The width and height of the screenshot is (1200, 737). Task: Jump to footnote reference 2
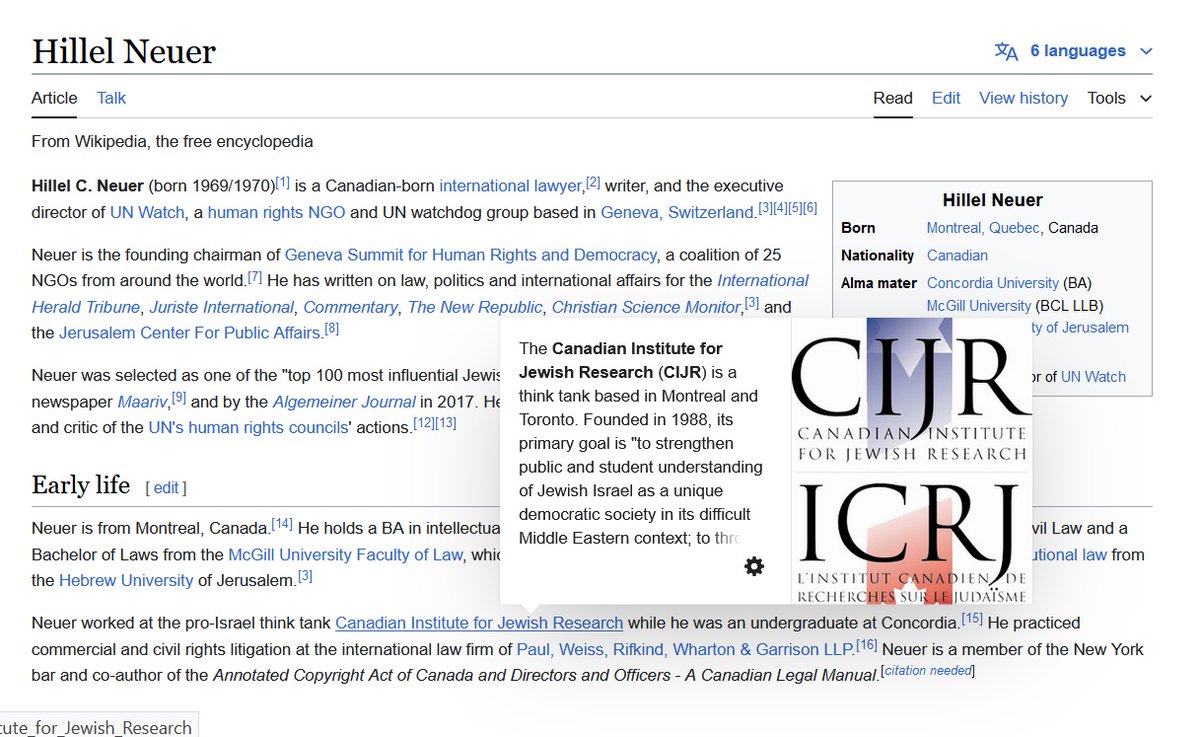click(x=593, y=182)
